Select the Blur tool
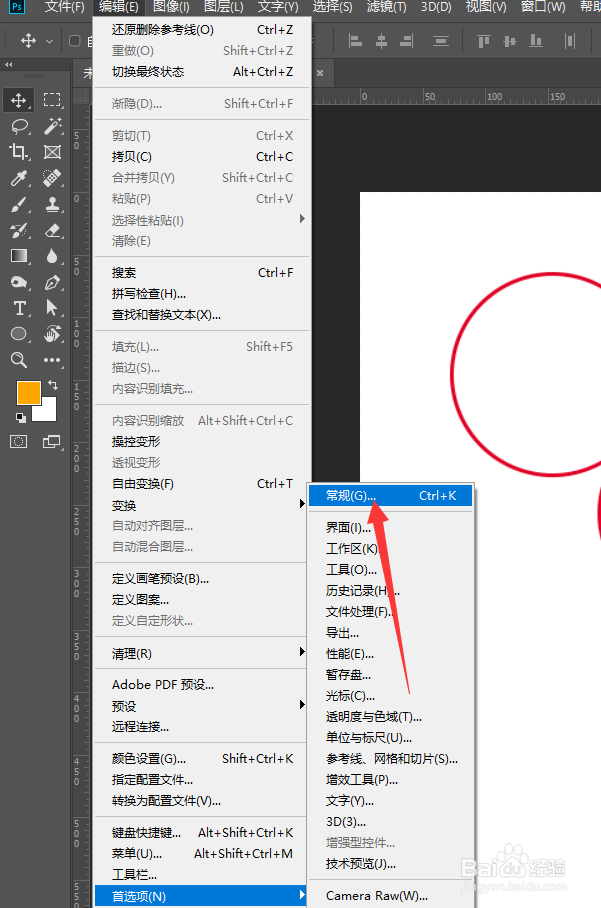Image resolution: width=601 pixels, height=908 pixels. tap(52, 256)
